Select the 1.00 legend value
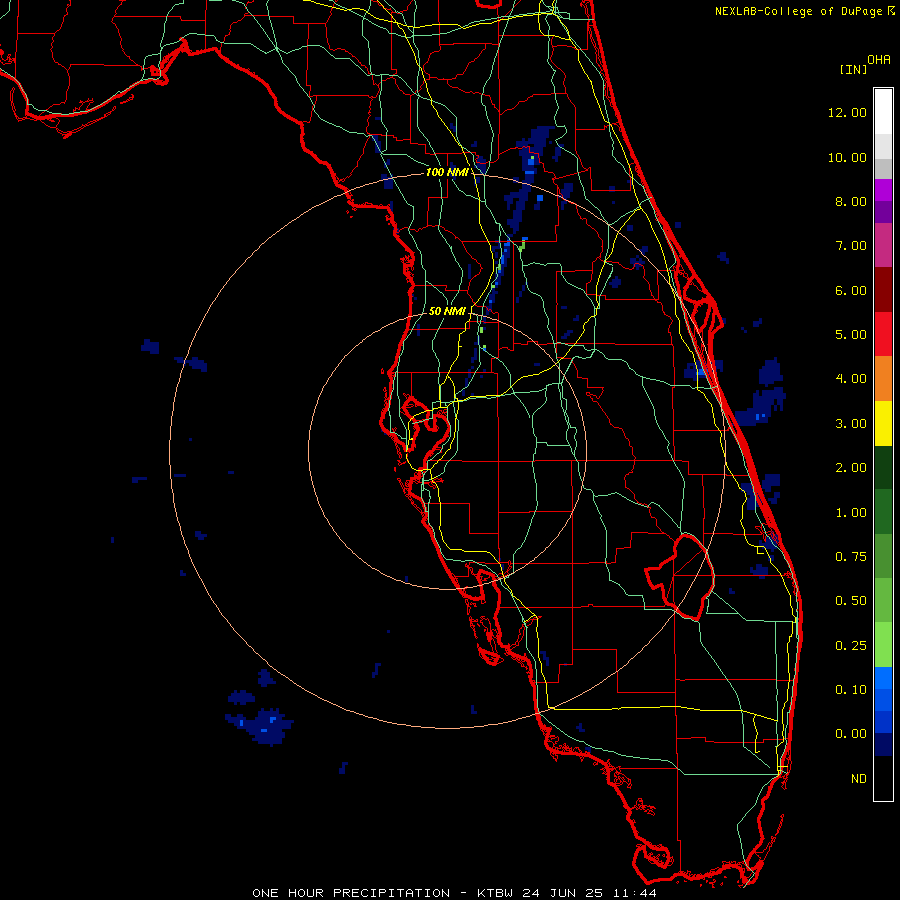 pos(851,513)
